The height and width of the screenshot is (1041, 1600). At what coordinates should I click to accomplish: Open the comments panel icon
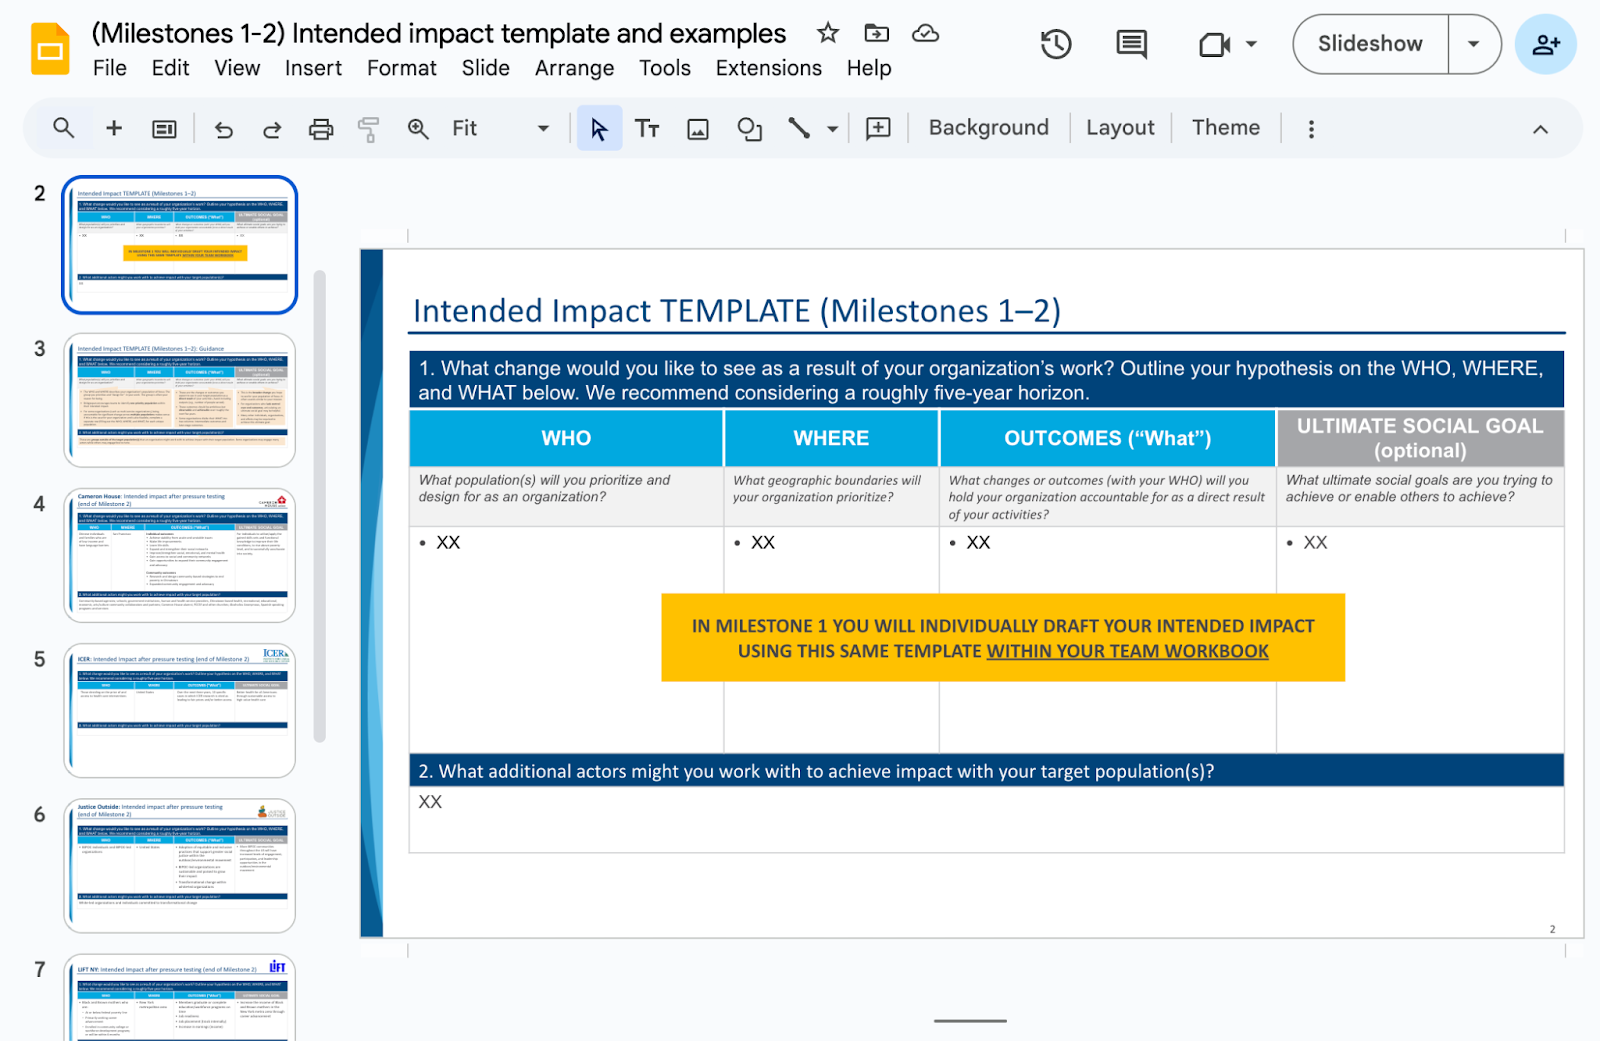click(x=1131, y=44)
